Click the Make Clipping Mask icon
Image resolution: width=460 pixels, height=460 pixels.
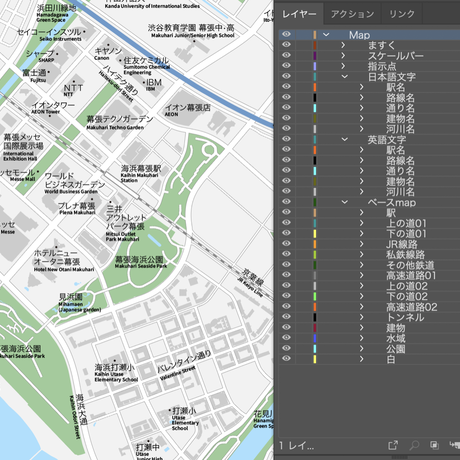pos(434,445)
